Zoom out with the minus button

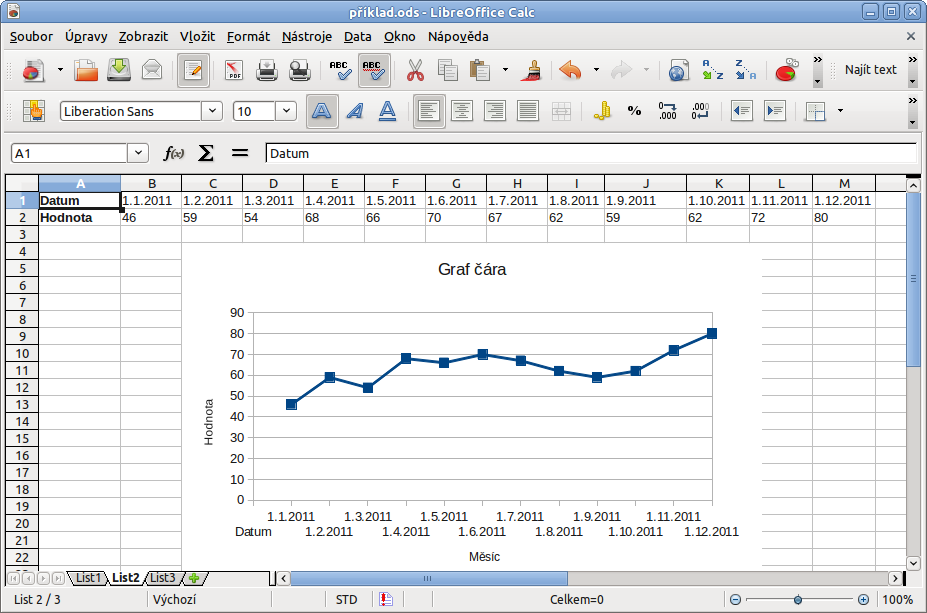[x=735, y=600]
